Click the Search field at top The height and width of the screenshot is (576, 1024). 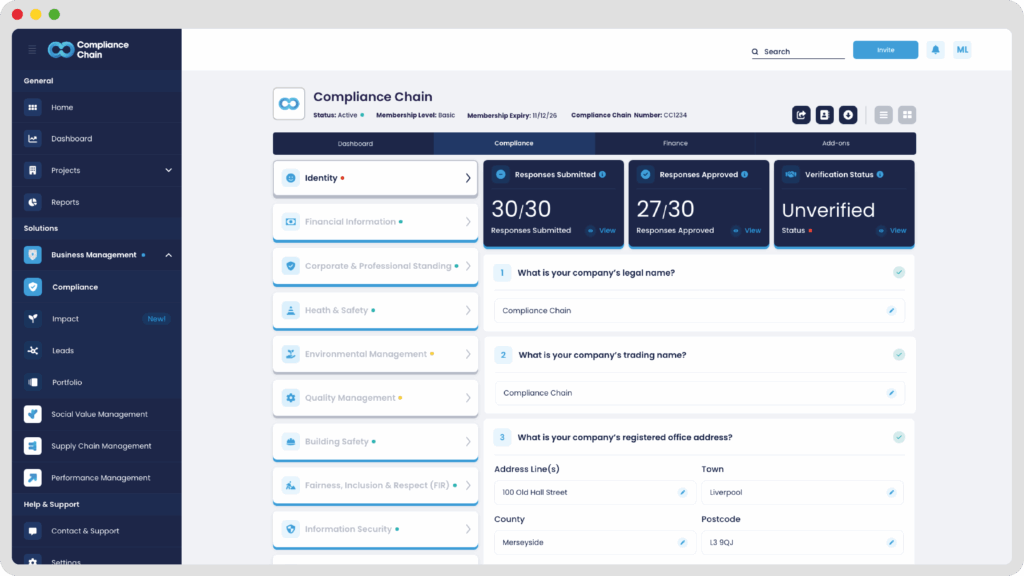click(798, 52)
